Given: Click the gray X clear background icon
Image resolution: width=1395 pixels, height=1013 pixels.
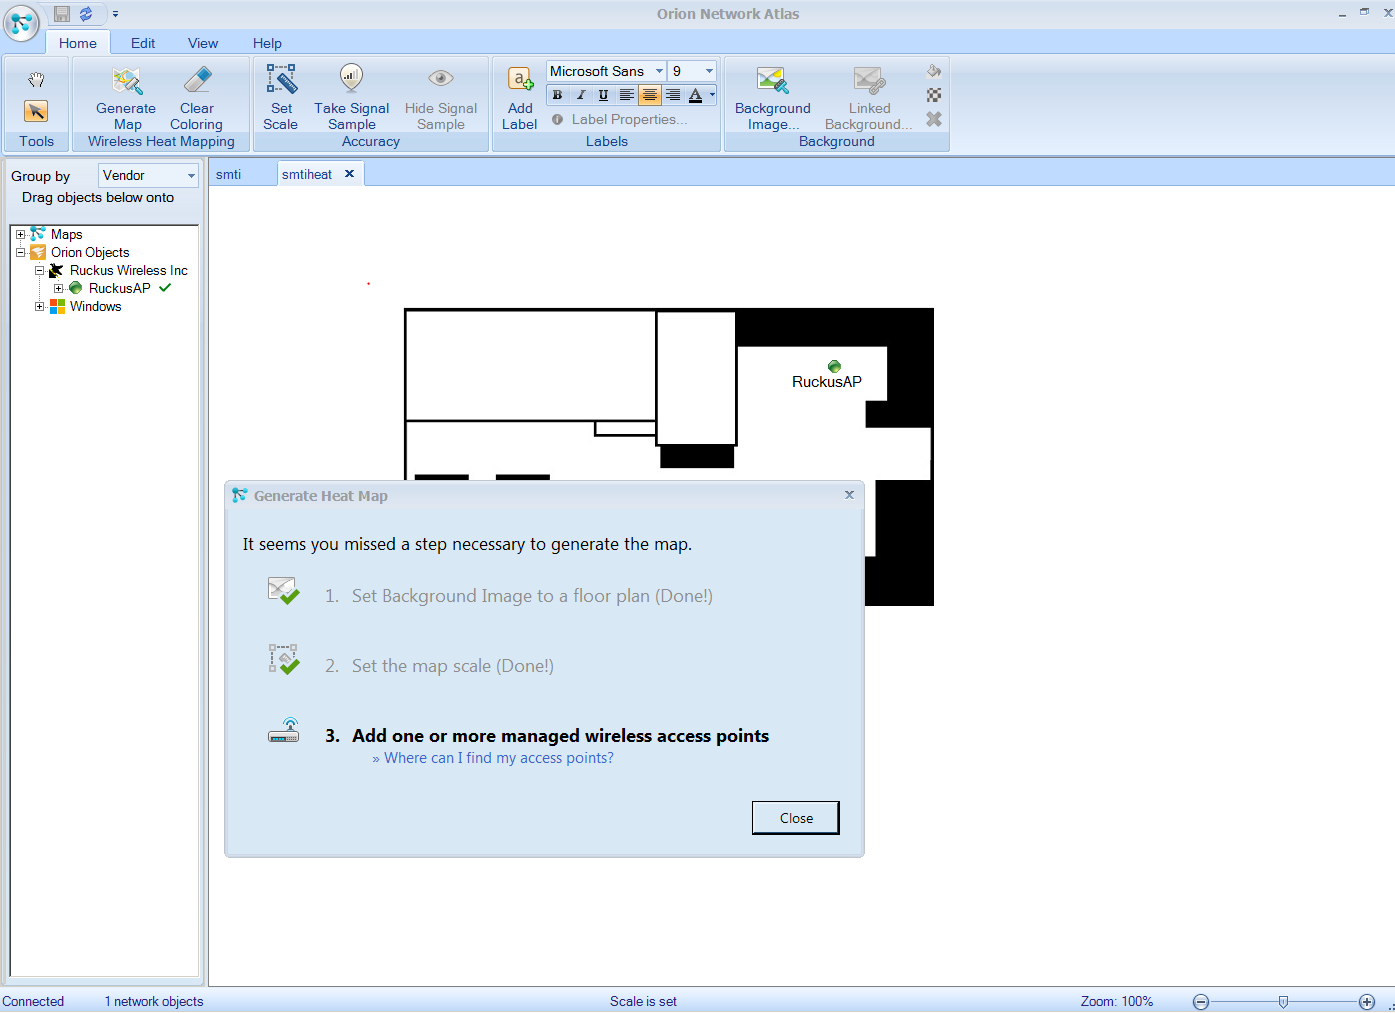Looking at the screenshot, I should click(x=934, y=119).
